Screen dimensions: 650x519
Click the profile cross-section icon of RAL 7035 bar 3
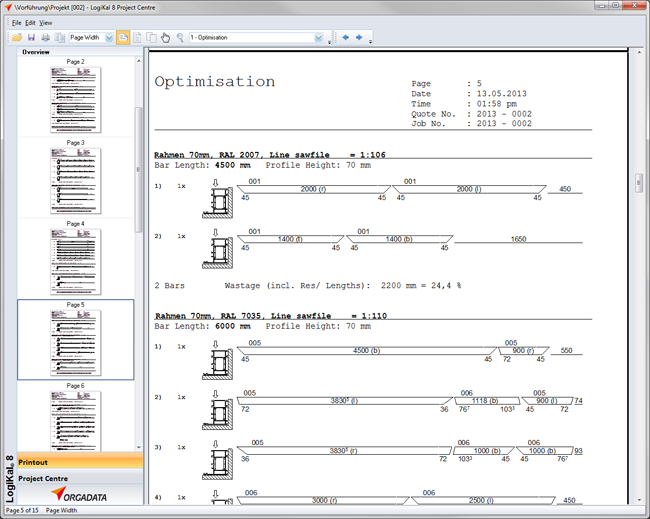point(218,463)
